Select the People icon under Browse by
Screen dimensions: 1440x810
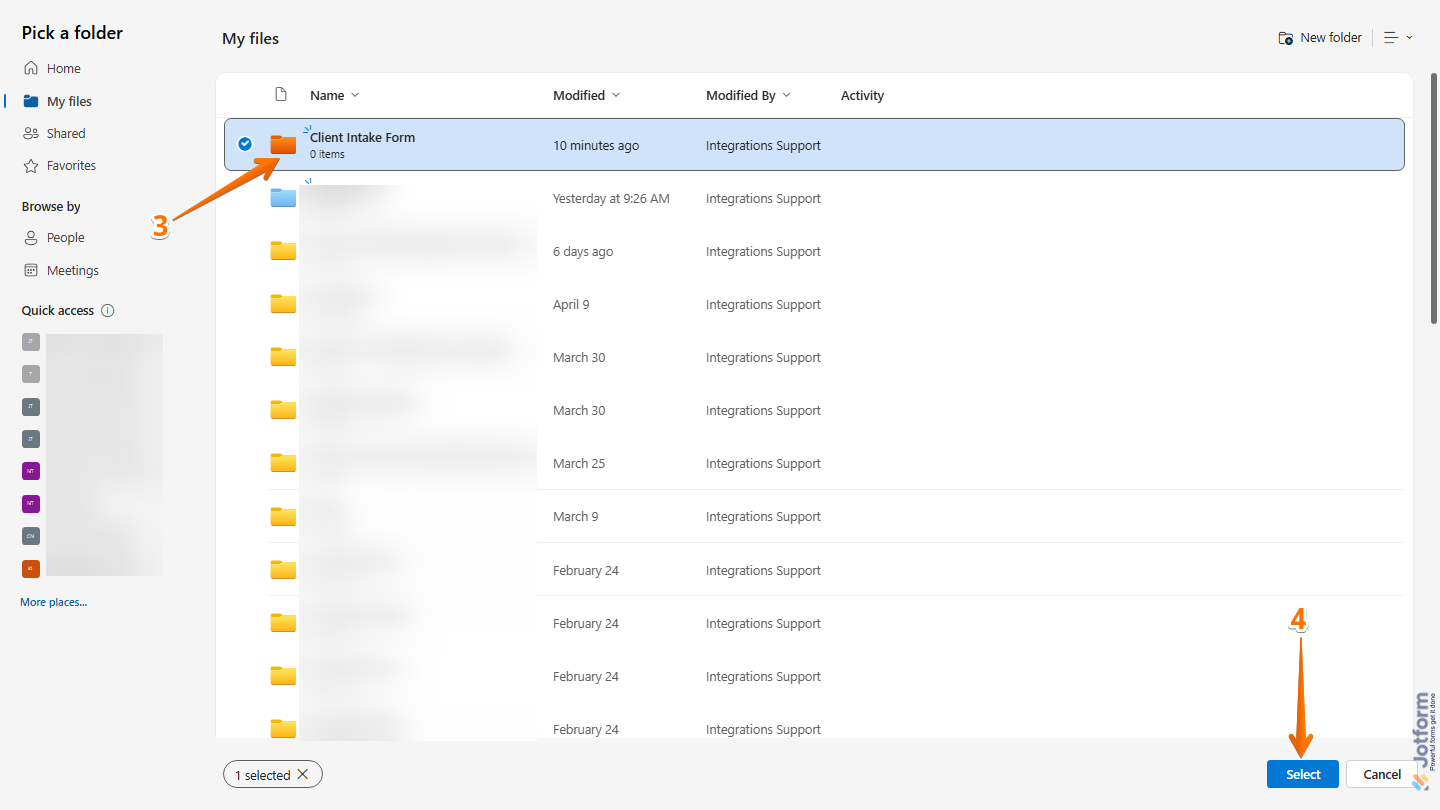tap(33, 237)
